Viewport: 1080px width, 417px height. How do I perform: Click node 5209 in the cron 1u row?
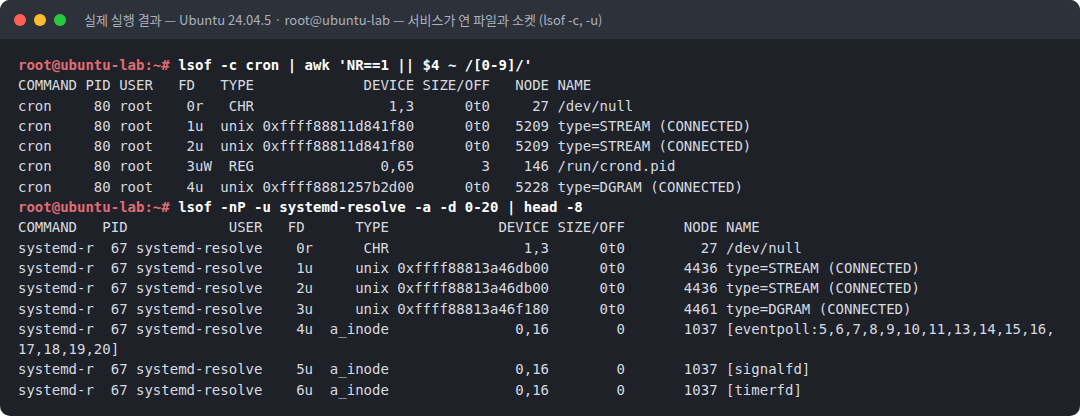click(532, 126)
